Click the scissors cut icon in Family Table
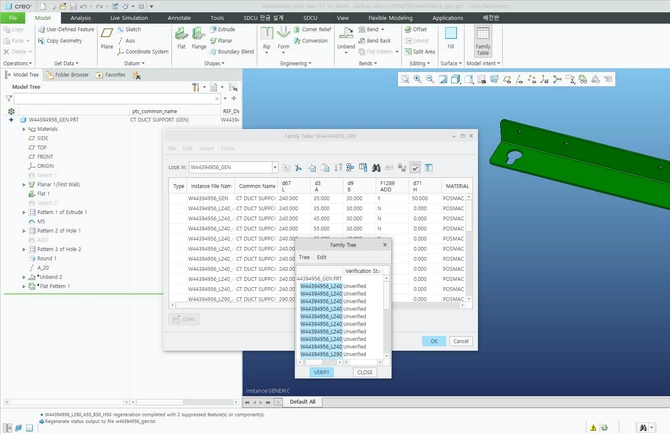670x434 pixels. [298, 167]
